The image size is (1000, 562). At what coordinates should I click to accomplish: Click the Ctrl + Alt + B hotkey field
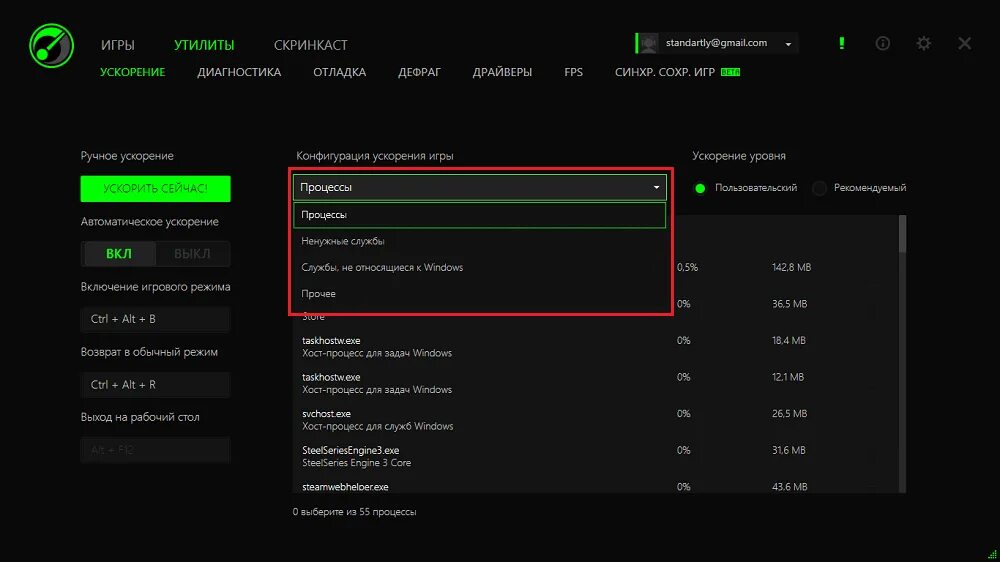click(x=156, y=319)
